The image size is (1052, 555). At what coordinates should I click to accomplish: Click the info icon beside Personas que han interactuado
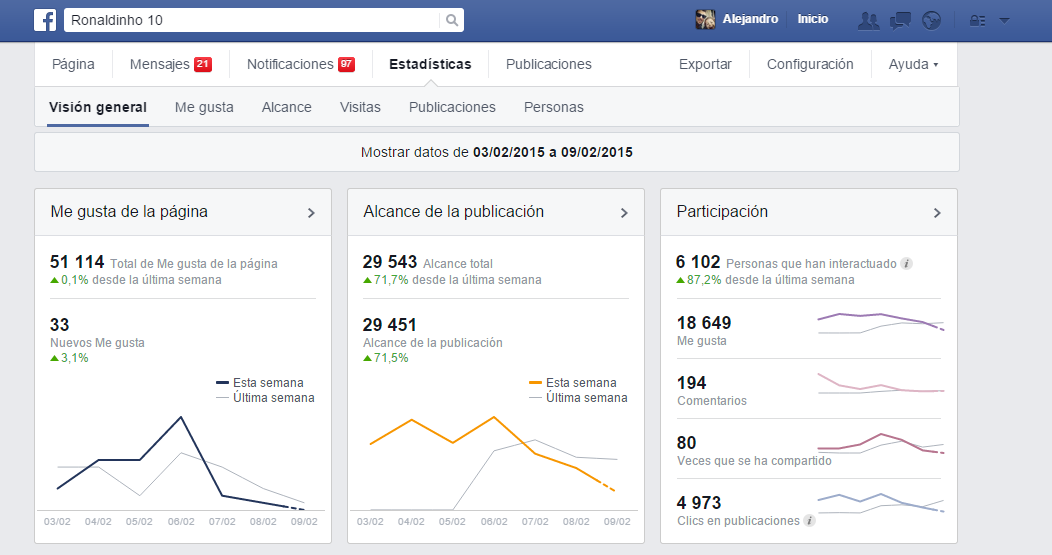click(x=906, y=264)
